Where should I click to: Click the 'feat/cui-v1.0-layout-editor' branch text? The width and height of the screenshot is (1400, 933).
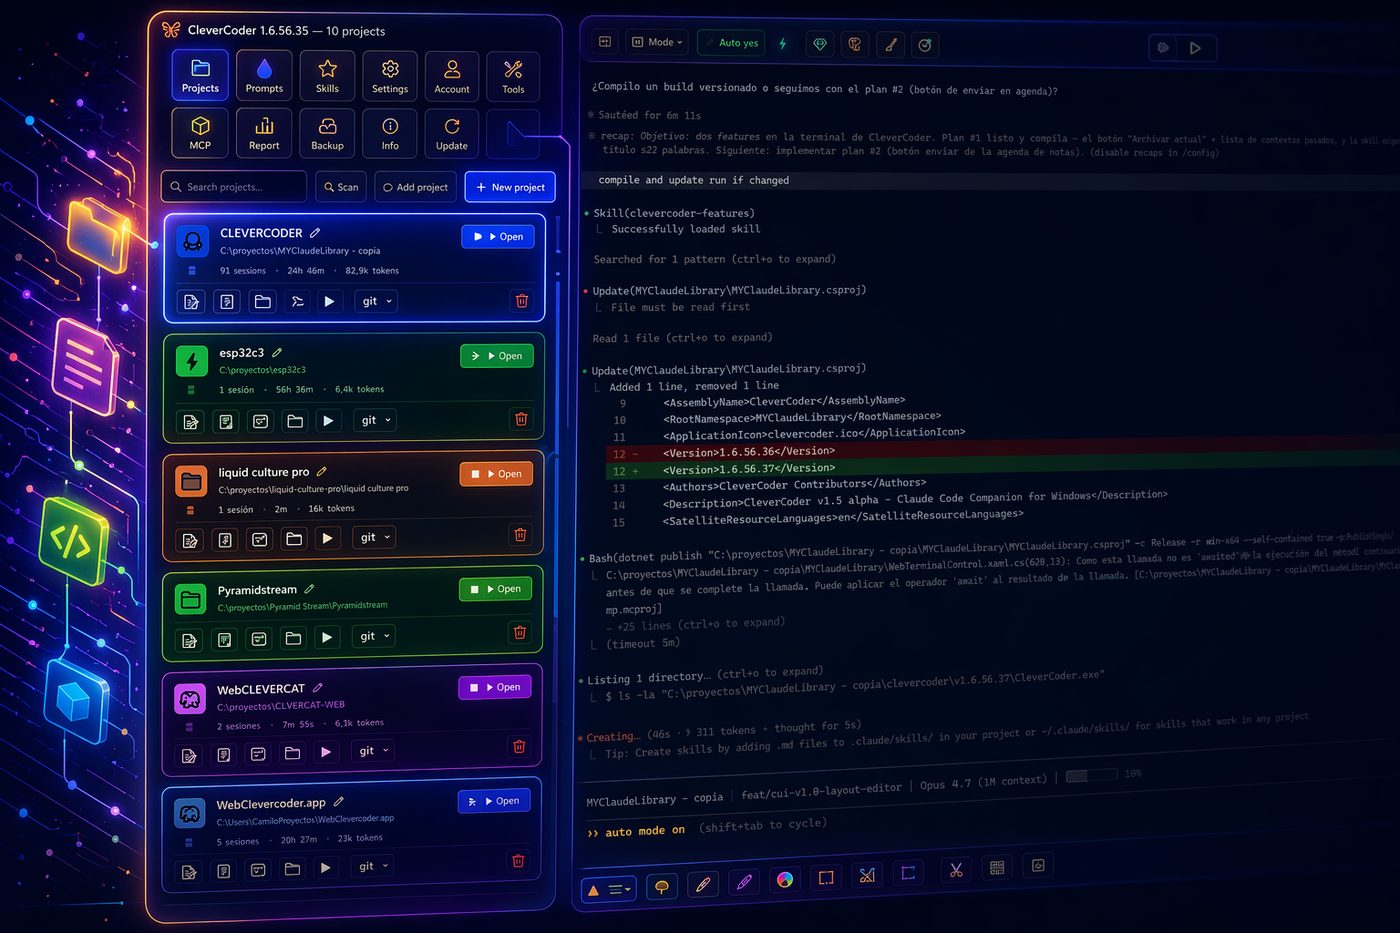pyautogui.click(x=821, y=791)
